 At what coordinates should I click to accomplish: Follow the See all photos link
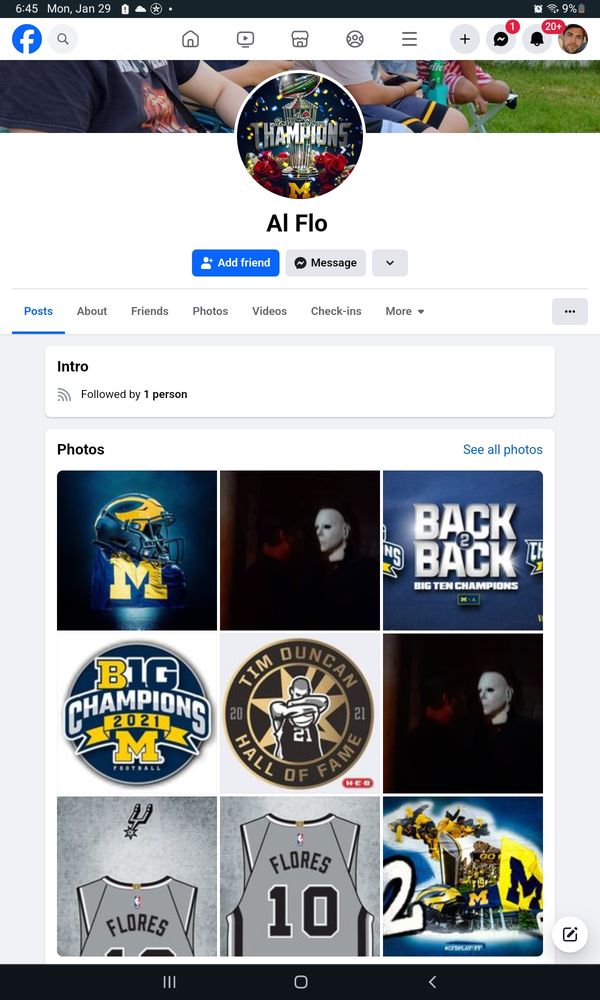pyautogui.click(x=502, y=450)
